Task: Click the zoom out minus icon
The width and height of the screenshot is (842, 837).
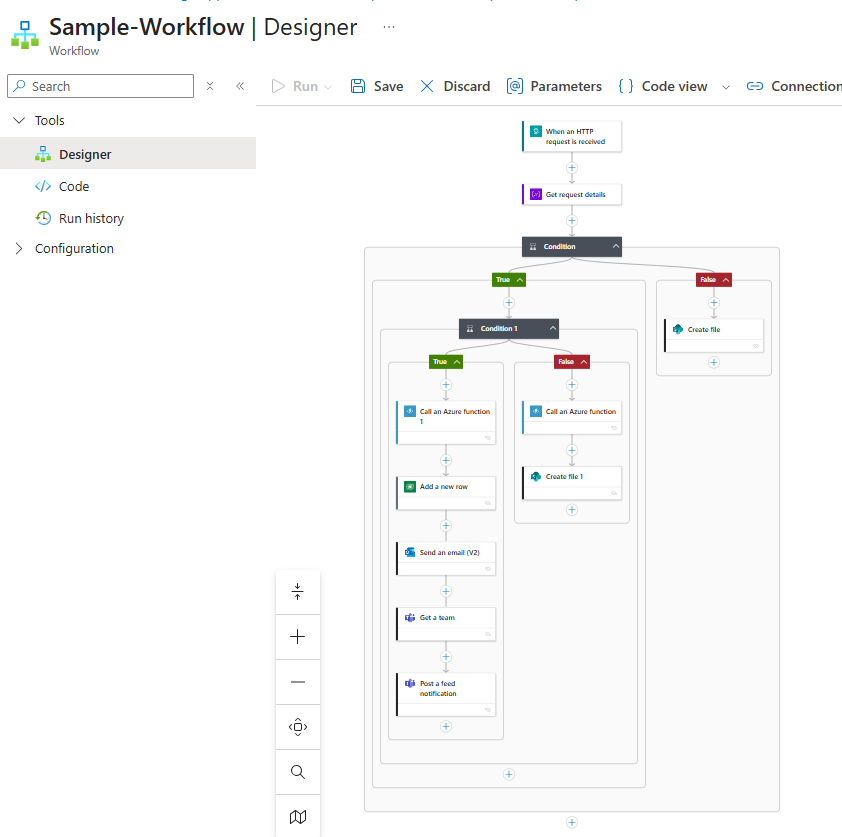Action: click(298, 682)
